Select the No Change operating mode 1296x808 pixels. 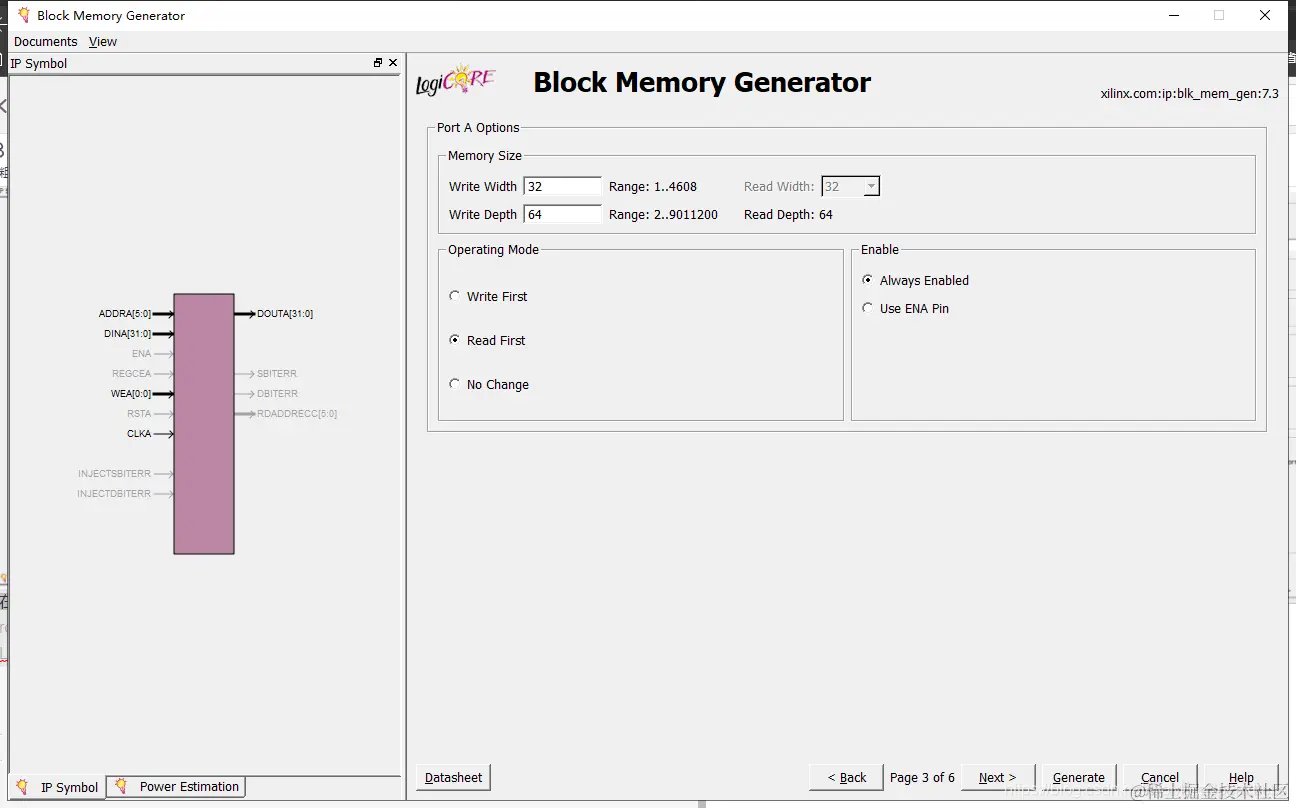coord(455,384)
